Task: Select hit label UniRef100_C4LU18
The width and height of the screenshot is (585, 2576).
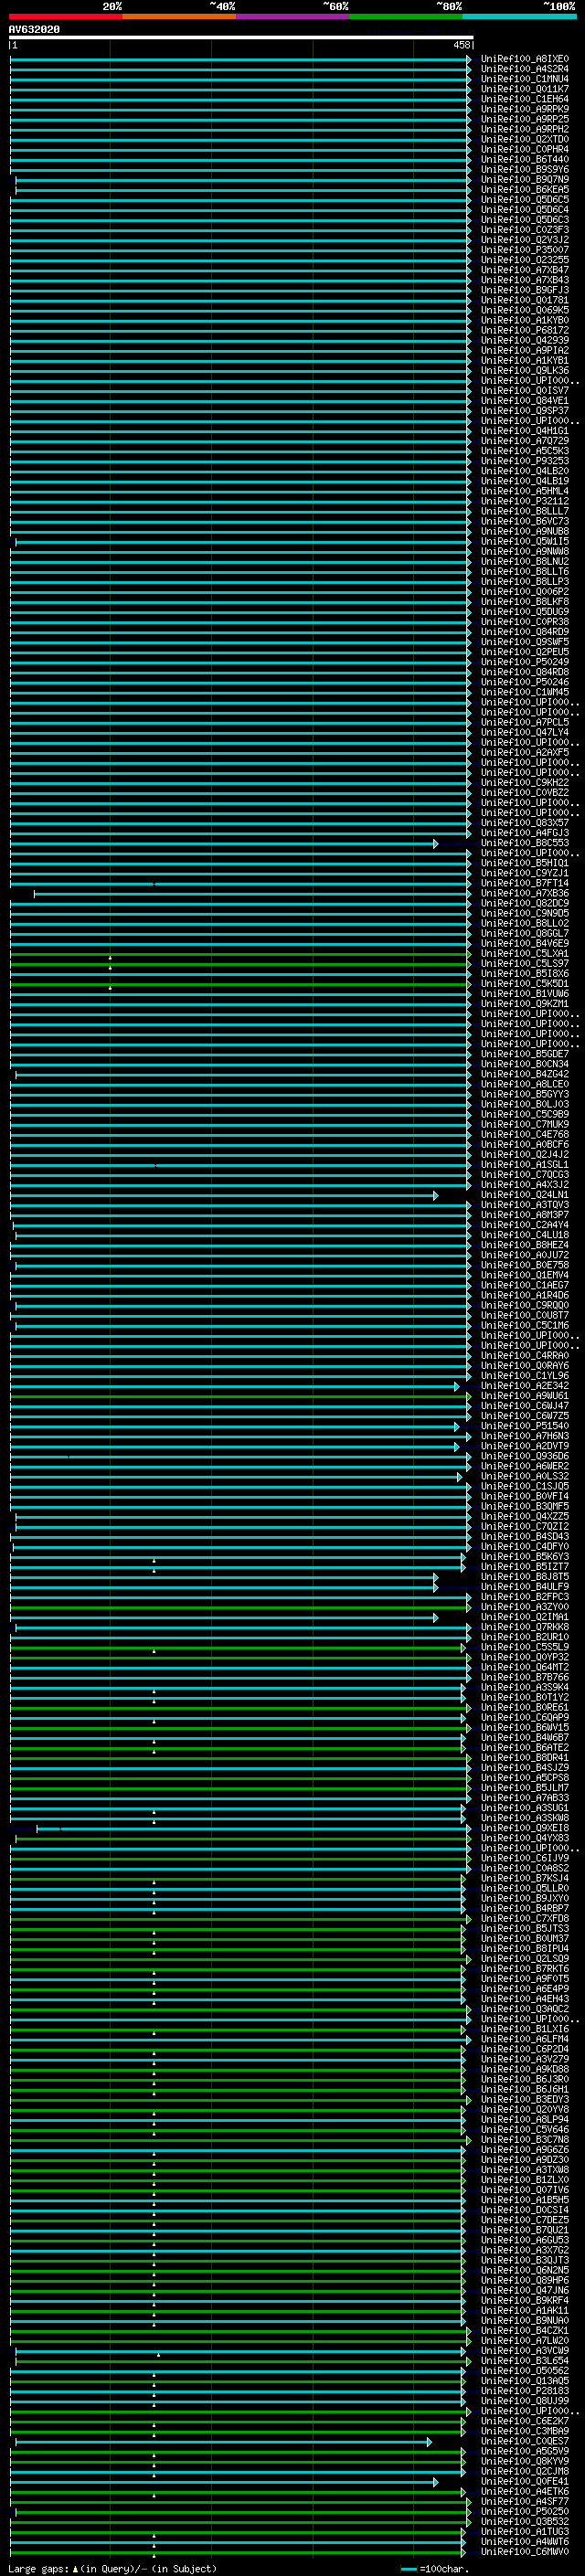Action: tap(525, 1235)
